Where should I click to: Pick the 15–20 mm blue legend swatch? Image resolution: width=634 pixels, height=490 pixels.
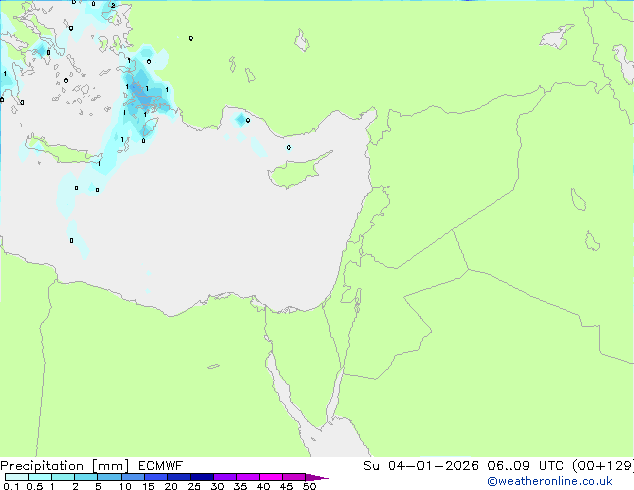pos(155,477)
